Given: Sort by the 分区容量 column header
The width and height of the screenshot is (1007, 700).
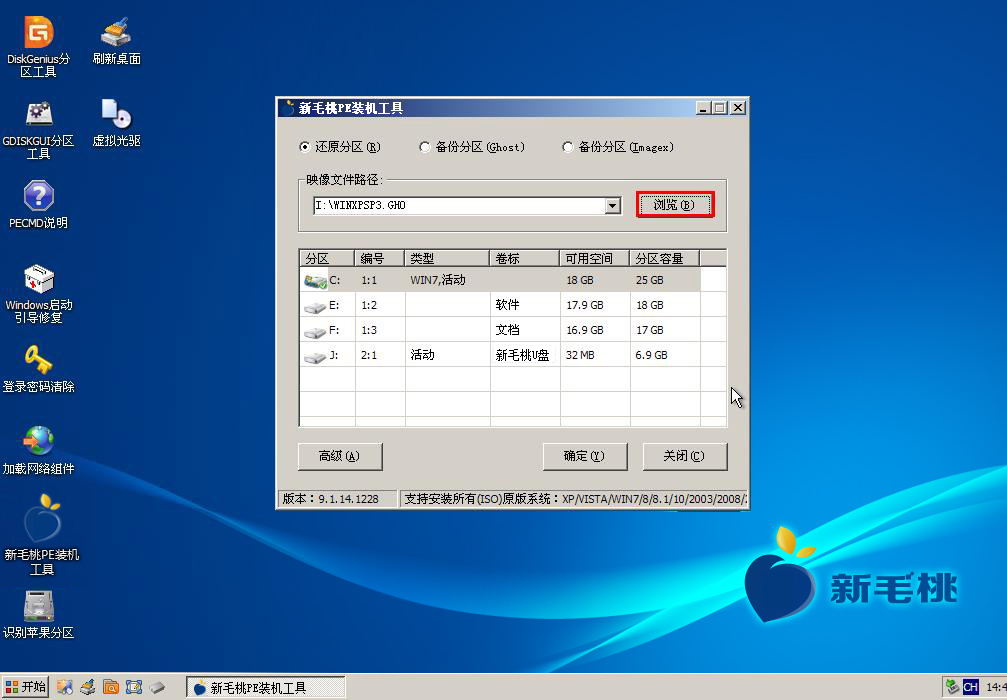Looking at the screenshot, I should [665, 258].
